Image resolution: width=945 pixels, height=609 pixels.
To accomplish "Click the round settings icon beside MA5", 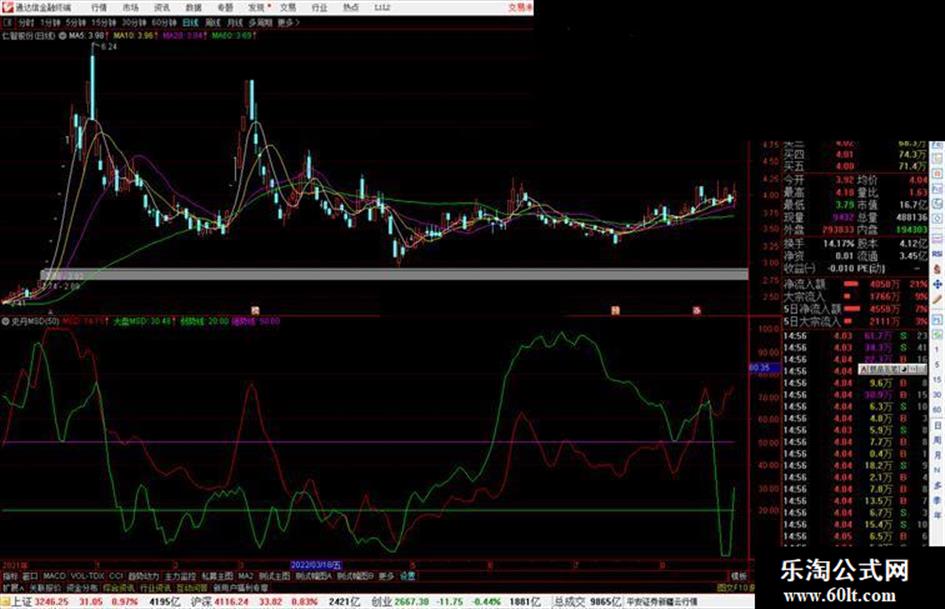I will point(63,36).
